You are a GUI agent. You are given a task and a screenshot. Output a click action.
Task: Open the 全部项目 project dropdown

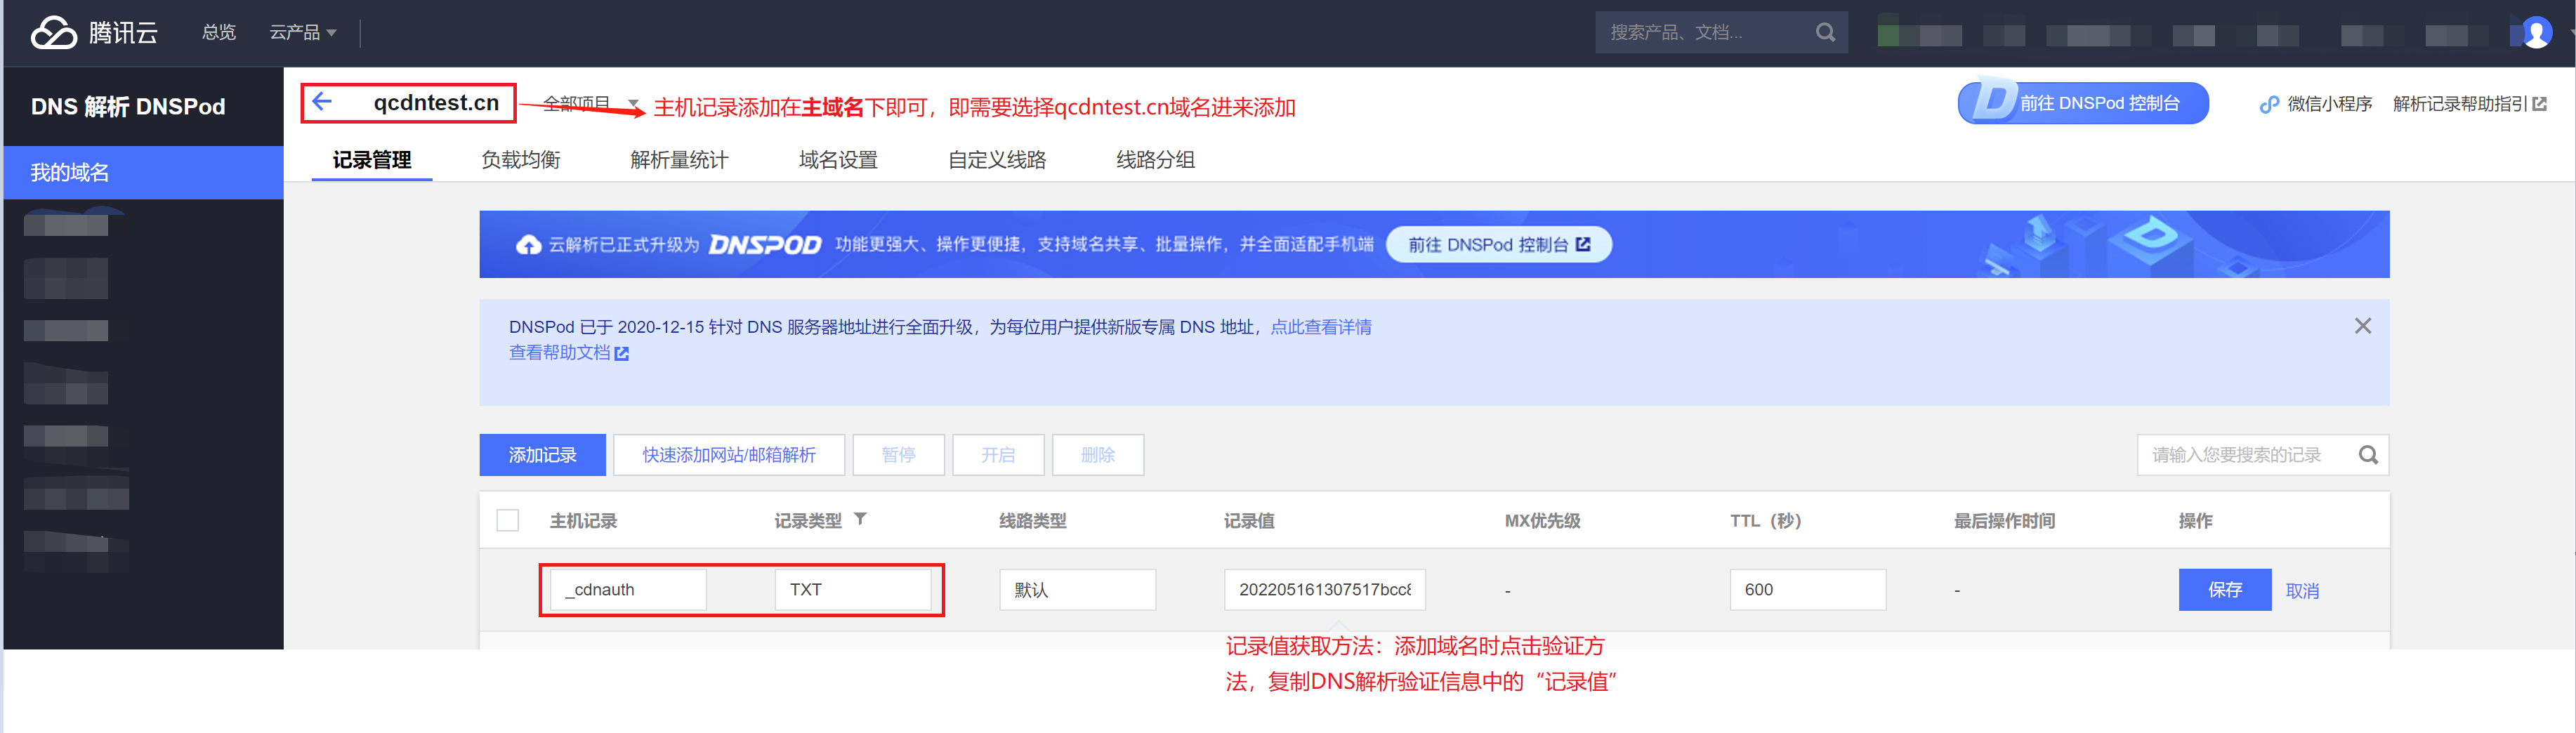591,104
